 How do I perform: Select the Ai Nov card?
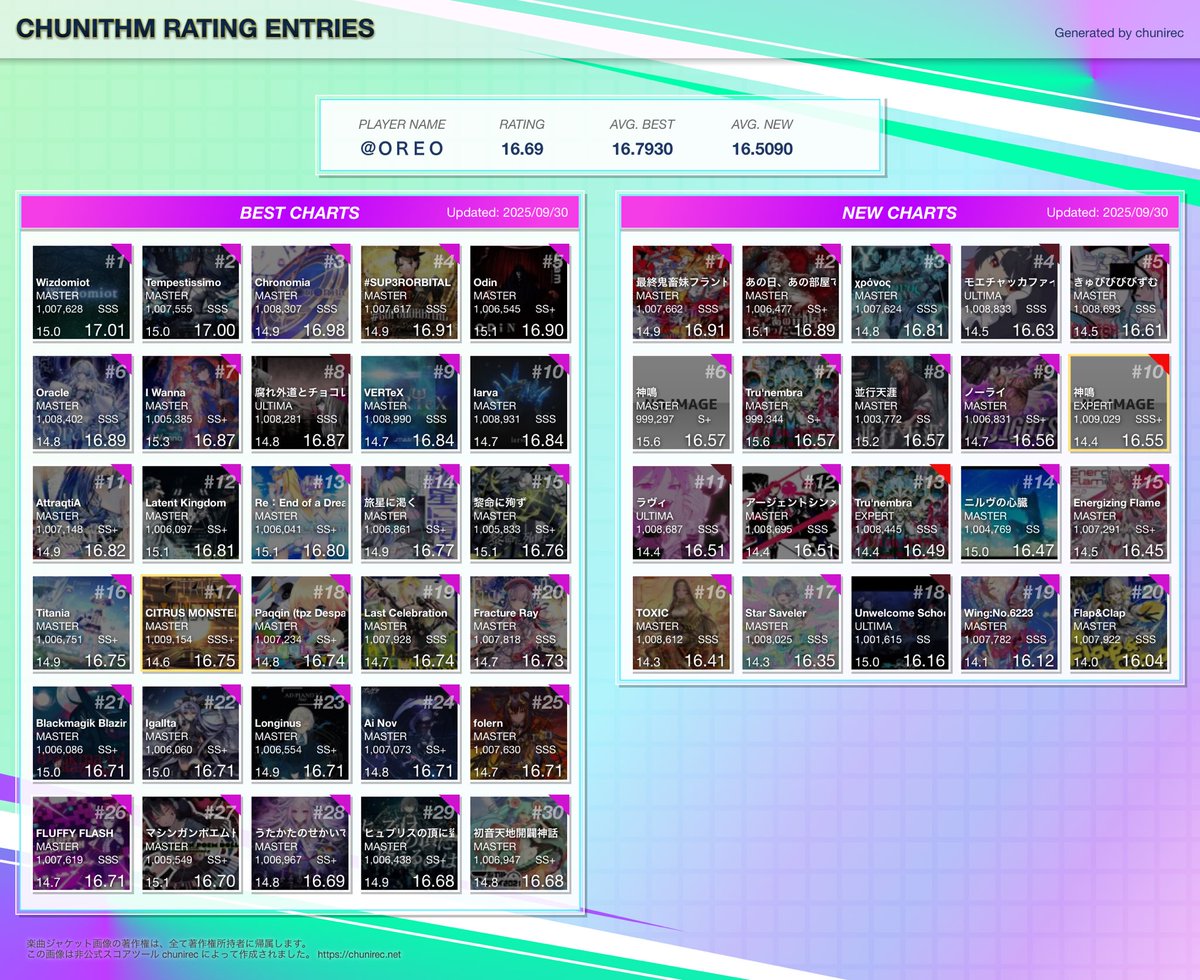(x=410, y=733)
